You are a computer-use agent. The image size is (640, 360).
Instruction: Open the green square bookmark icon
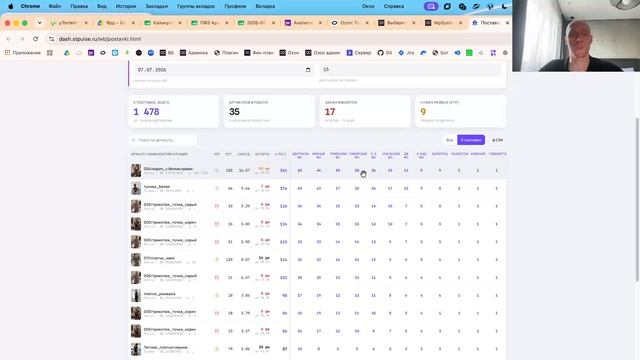(469, 53)
